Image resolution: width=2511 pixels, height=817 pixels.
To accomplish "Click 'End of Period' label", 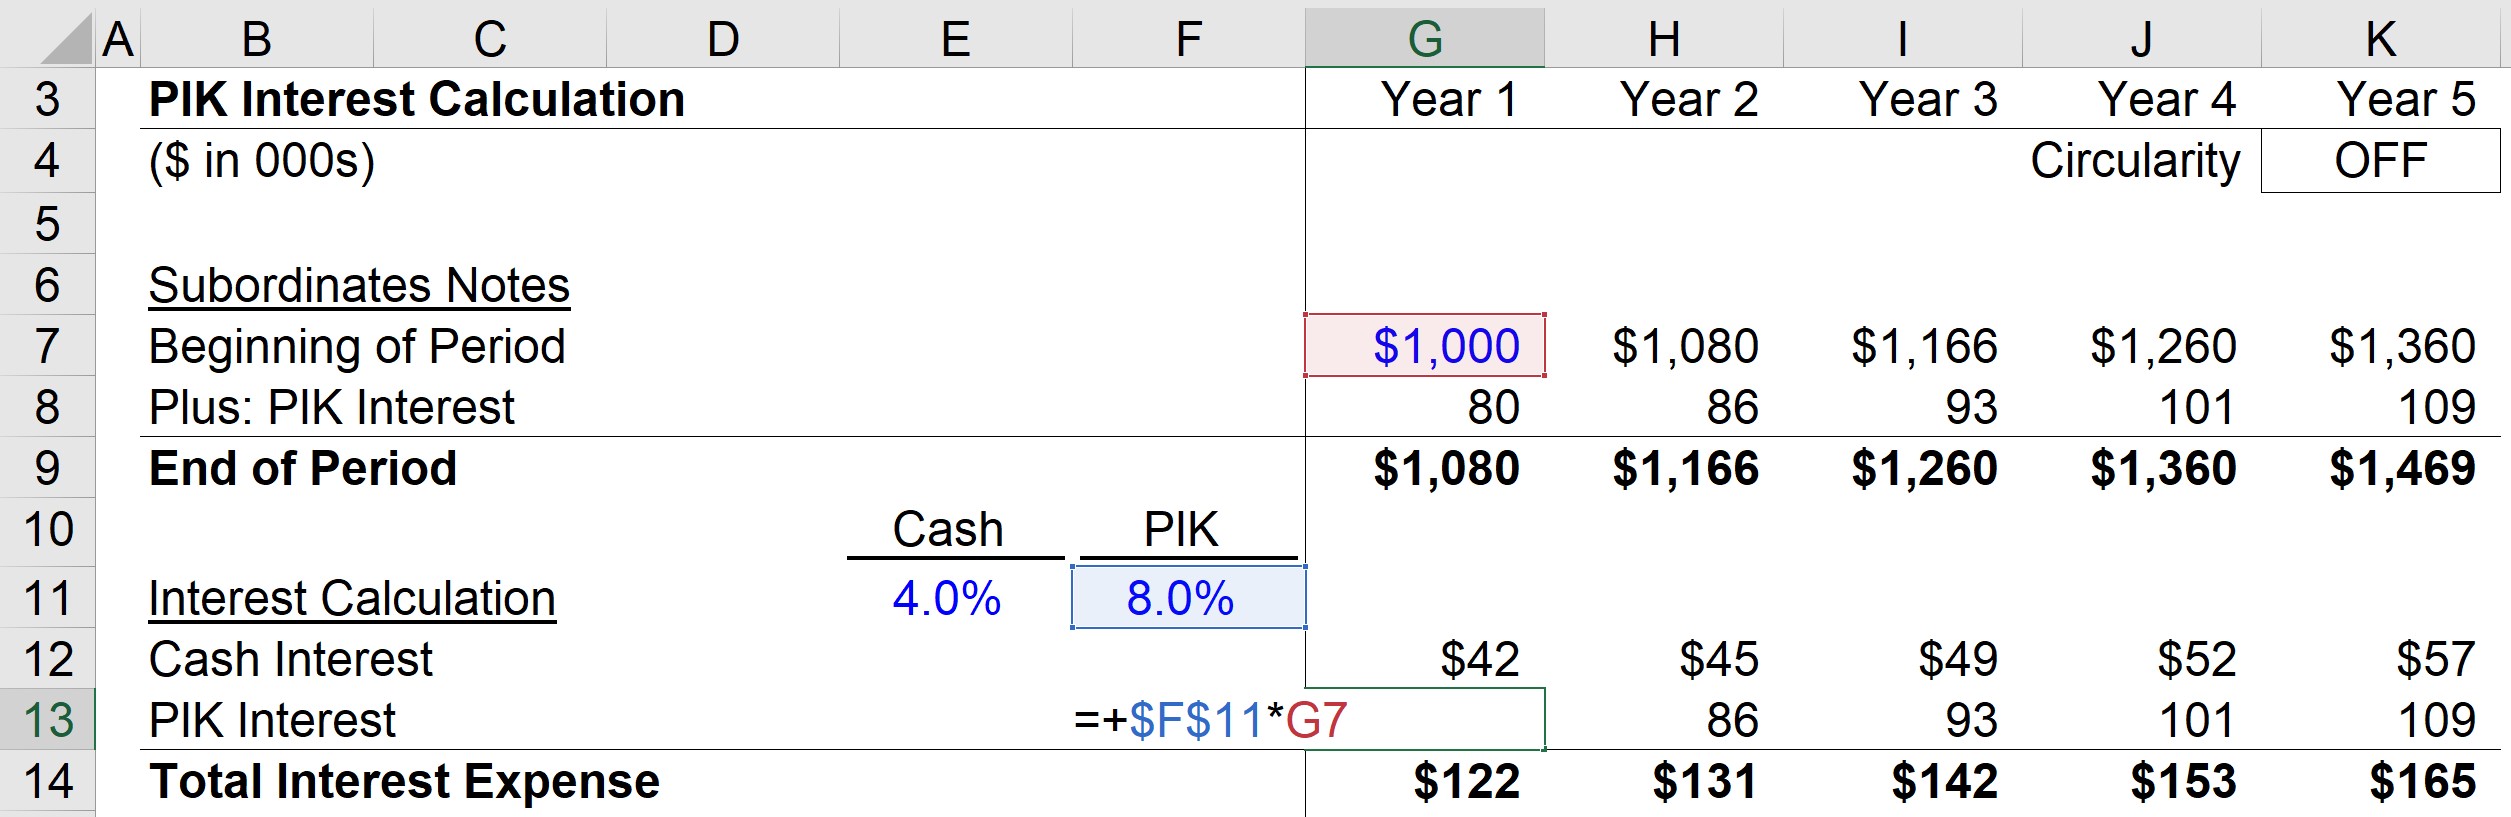I will pos(303,468).
